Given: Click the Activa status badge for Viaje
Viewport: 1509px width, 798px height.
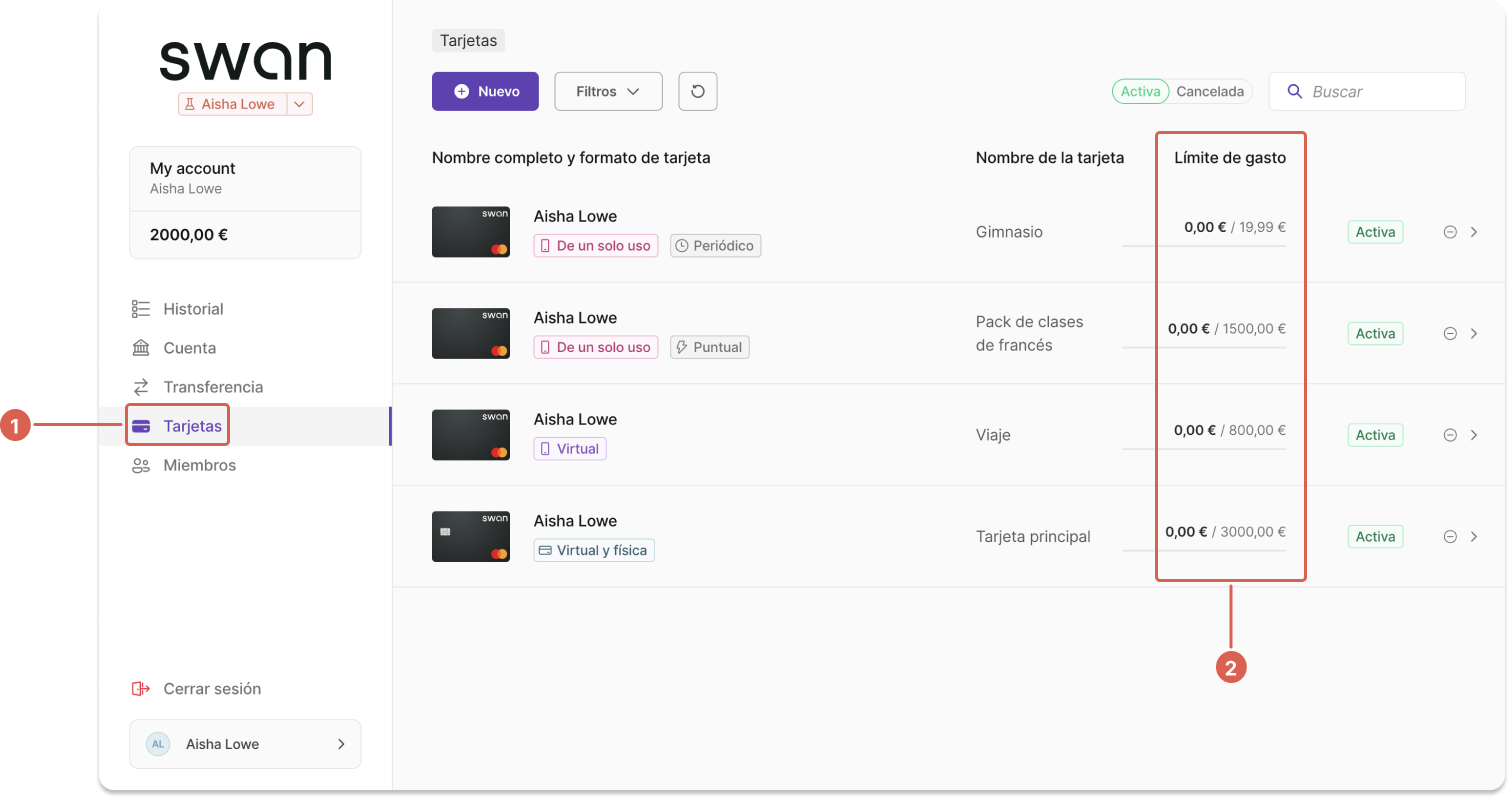Looking at the screenshot, I should click(1375, 435).
